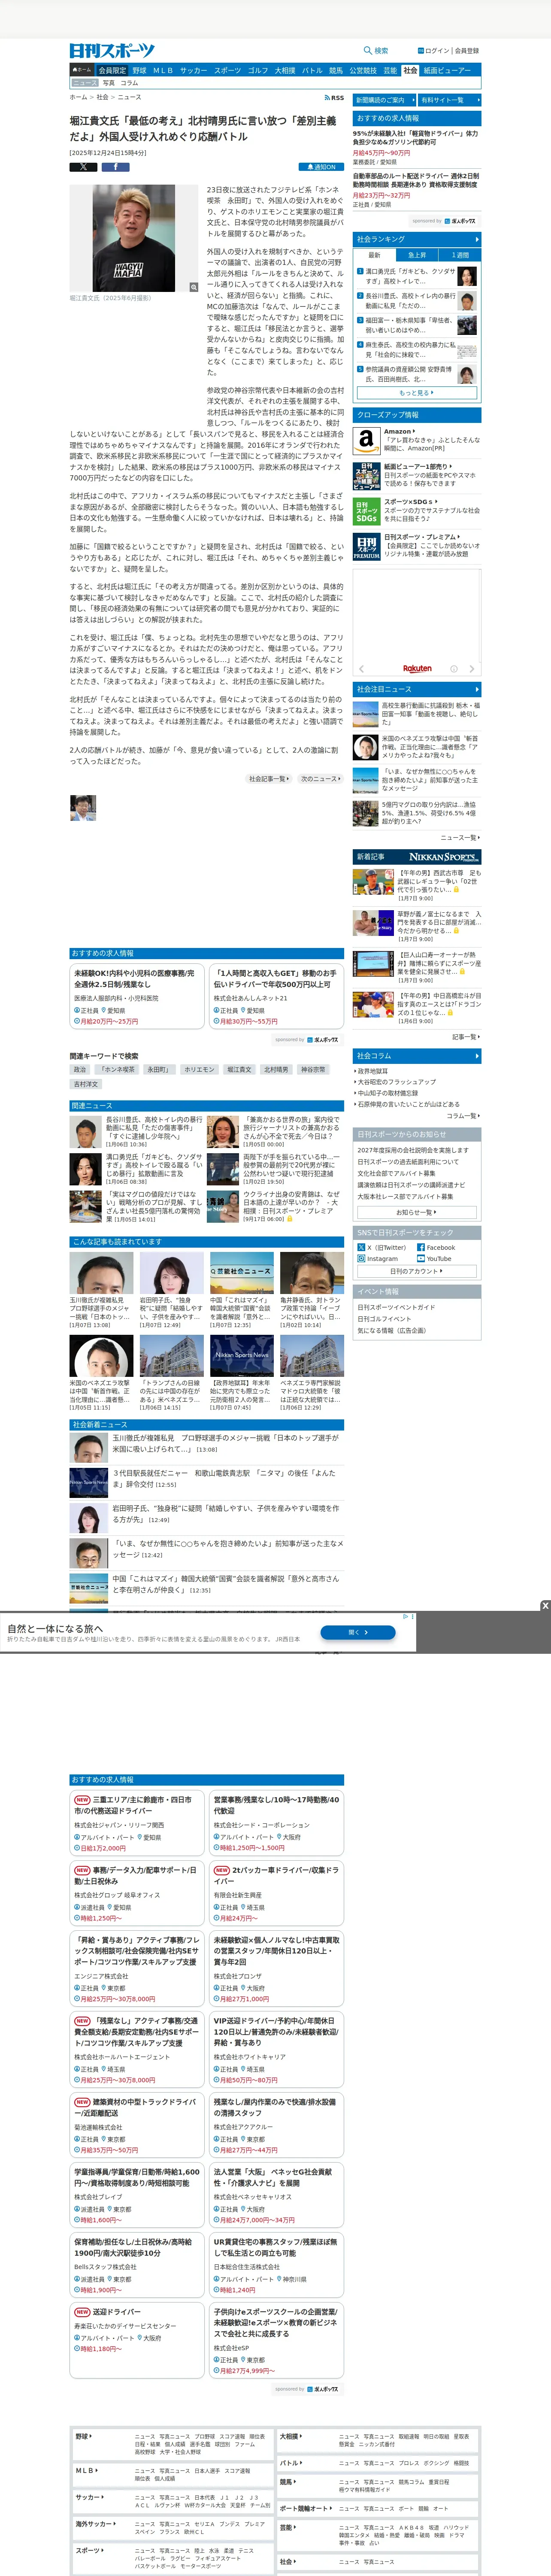Click ad choices icon on banner
The image size is (551, 2576).
pos(406,1616)
